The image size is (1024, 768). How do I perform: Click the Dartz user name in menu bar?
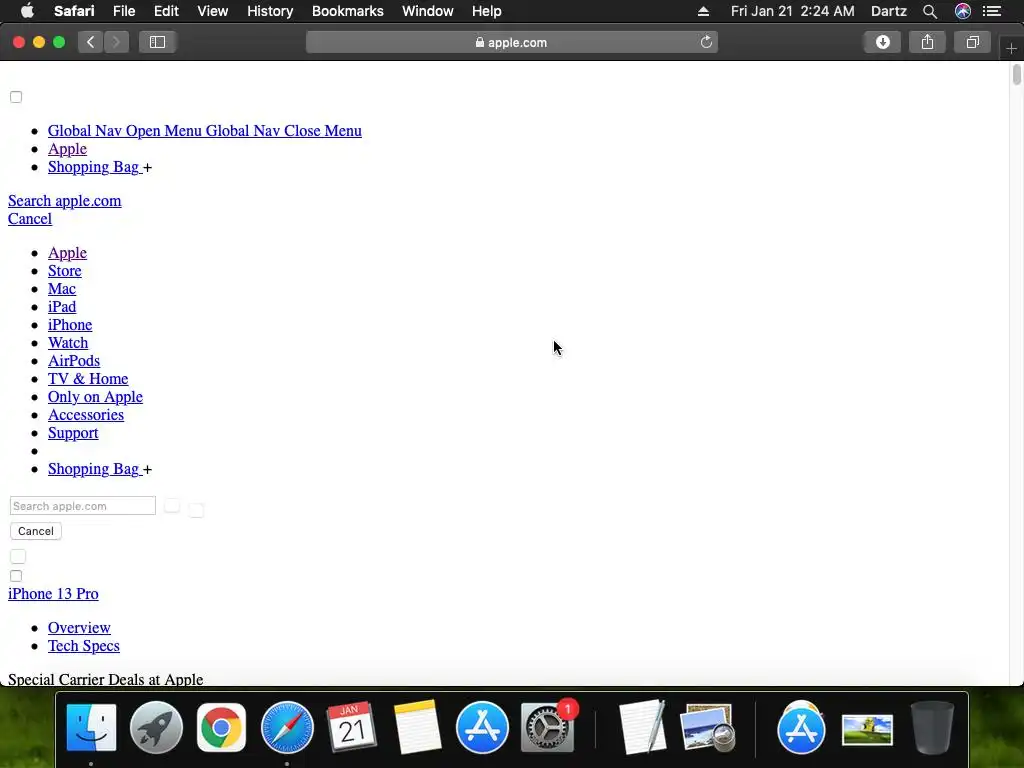(x=889, y=11)
